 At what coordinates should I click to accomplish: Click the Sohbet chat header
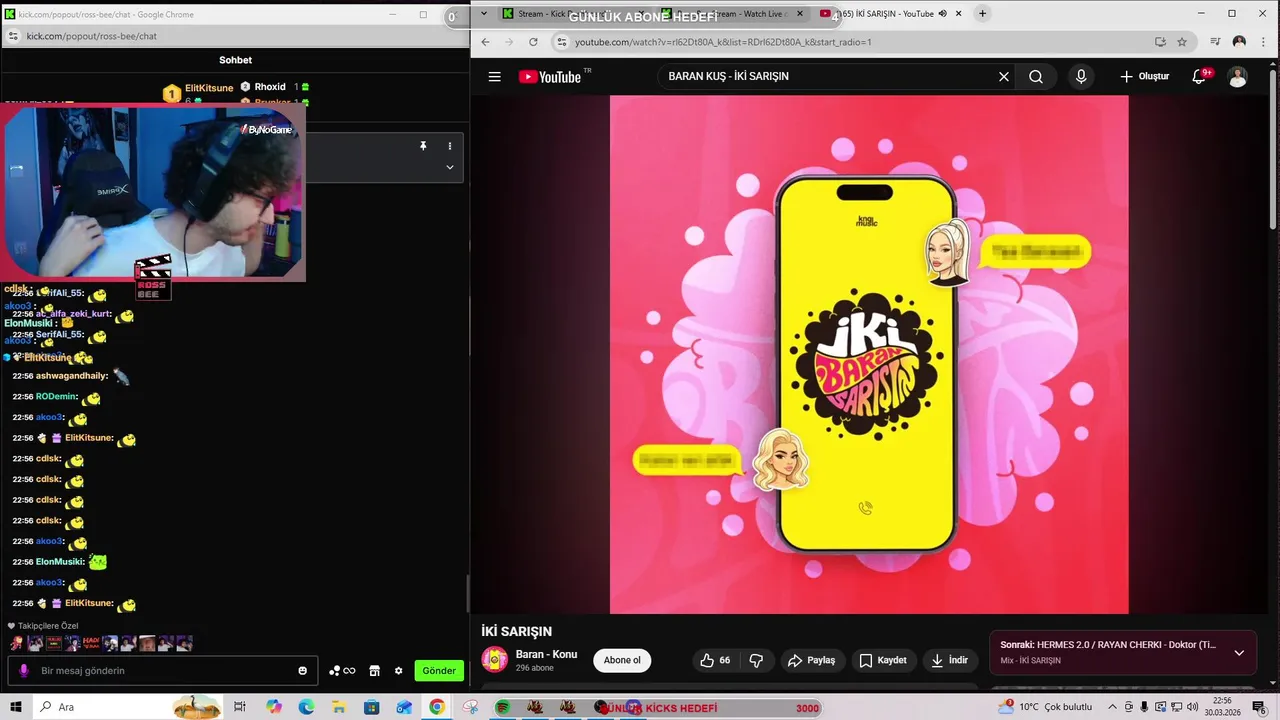click(235, 60)
